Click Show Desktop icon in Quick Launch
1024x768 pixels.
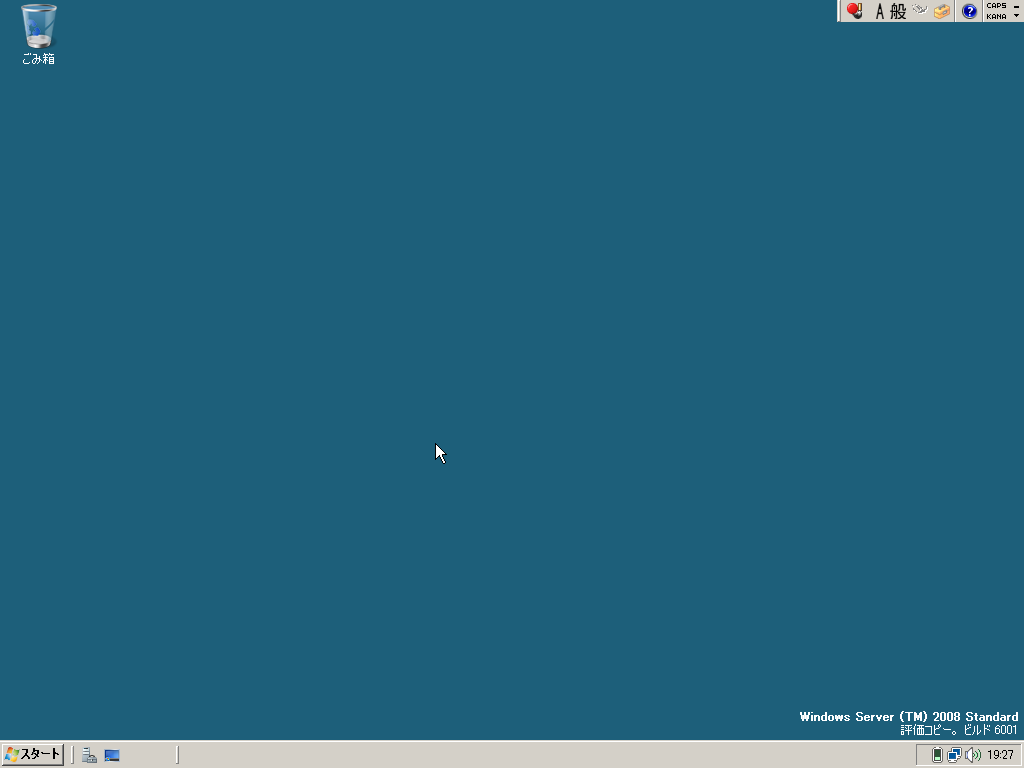(x=112, y=756)
